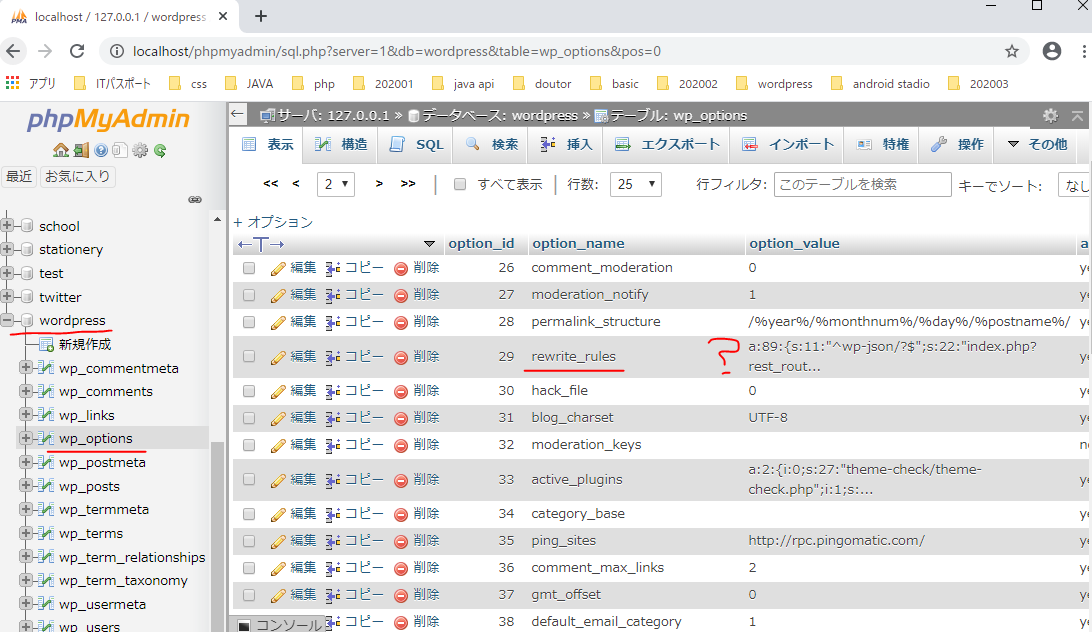
Task: Click copy icon for hack_file row
Action: pos(333,391)
